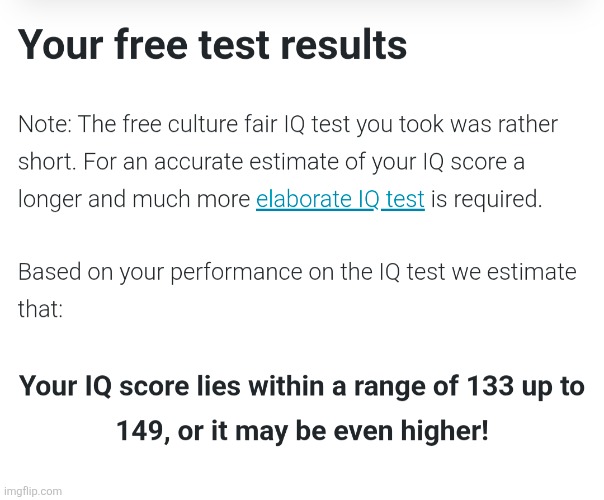Viewport: 604px width, 500px height.
Task: Click the imgflip.com watermark
Action: point(33,491)
